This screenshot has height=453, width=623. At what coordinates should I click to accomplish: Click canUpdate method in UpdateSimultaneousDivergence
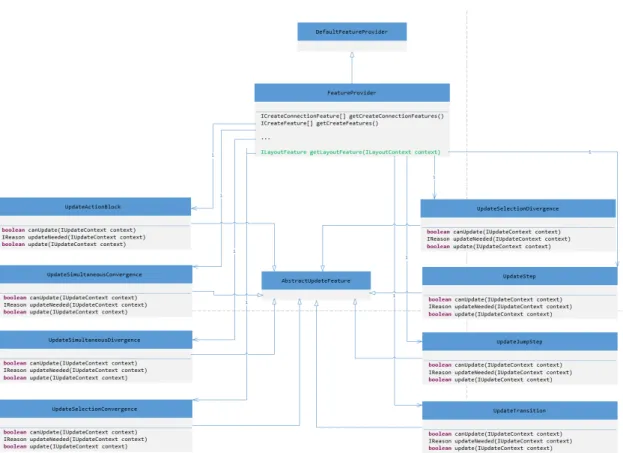[70, 363]
